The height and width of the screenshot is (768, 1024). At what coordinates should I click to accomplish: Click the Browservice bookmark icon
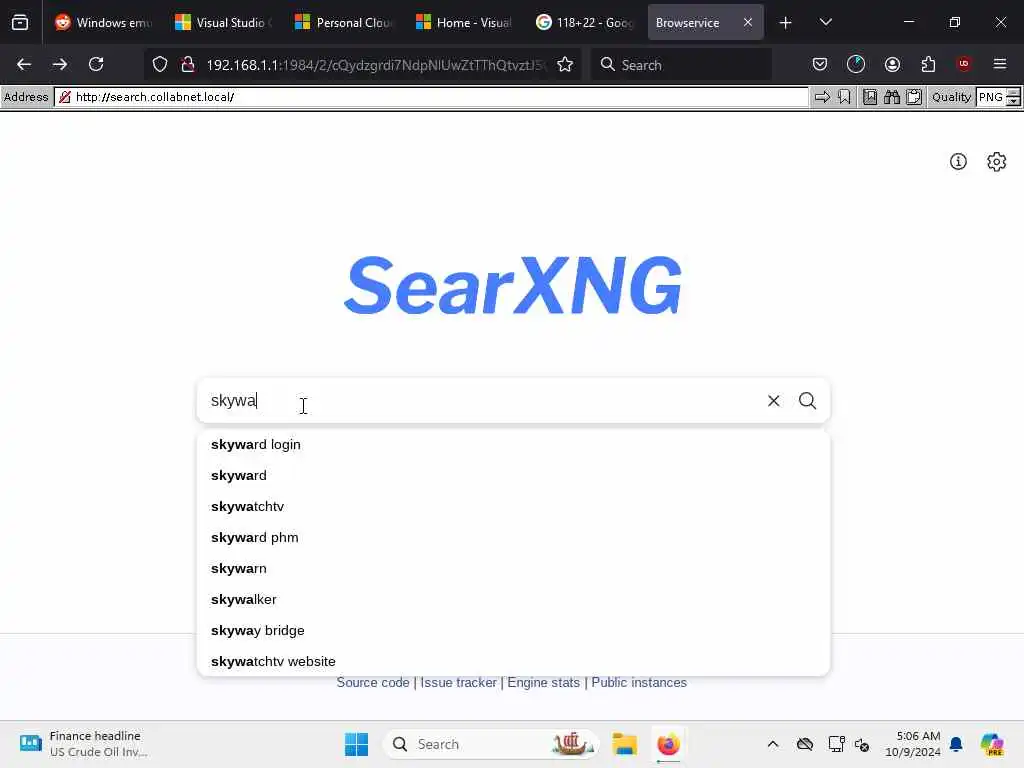[x=844, y=97]
